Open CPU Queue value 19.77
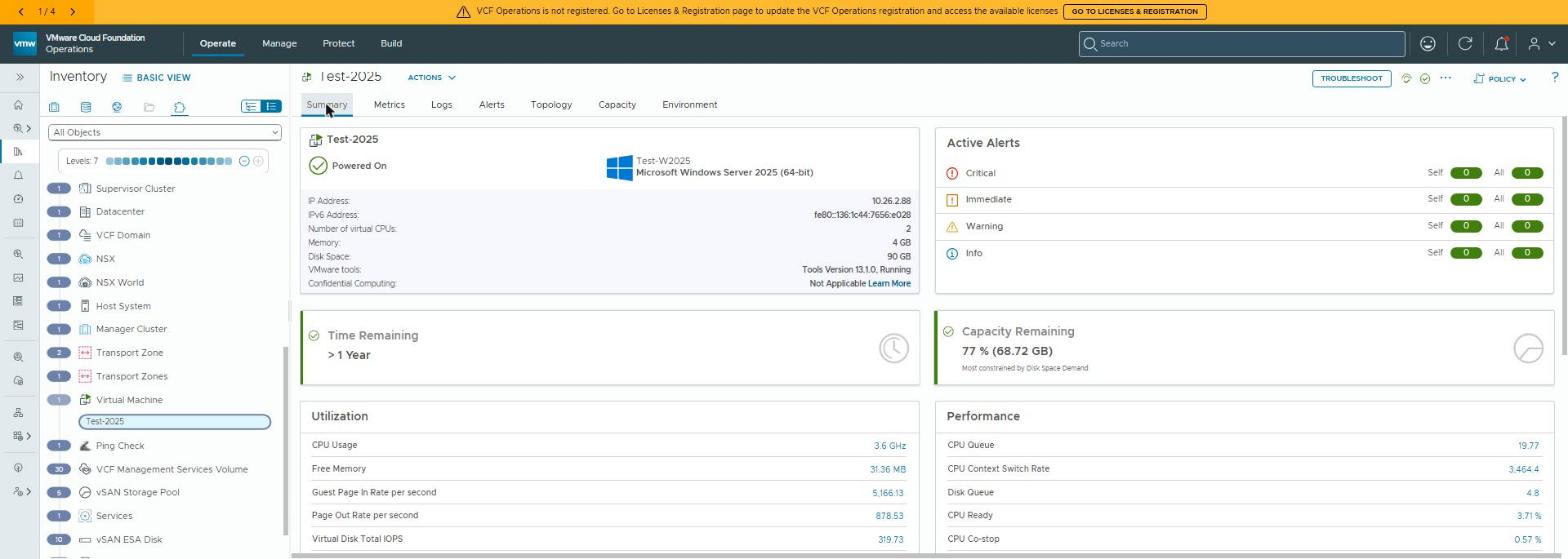1568x559 pixels. click(1528, 446)
